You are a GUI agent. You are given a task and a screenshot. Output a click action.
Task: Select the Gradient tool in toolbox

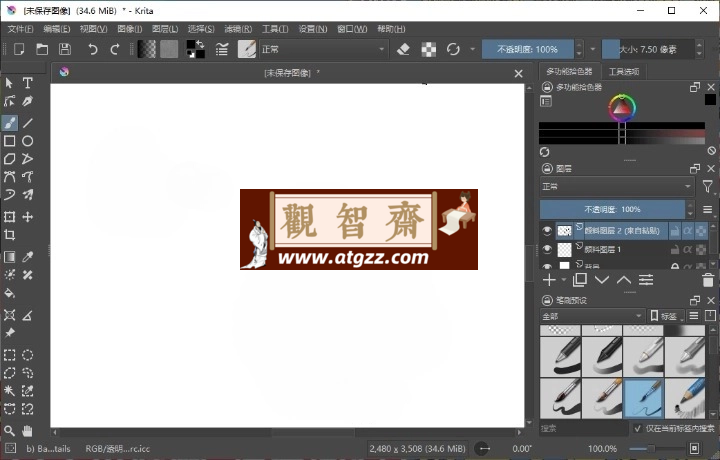point(9,257)
